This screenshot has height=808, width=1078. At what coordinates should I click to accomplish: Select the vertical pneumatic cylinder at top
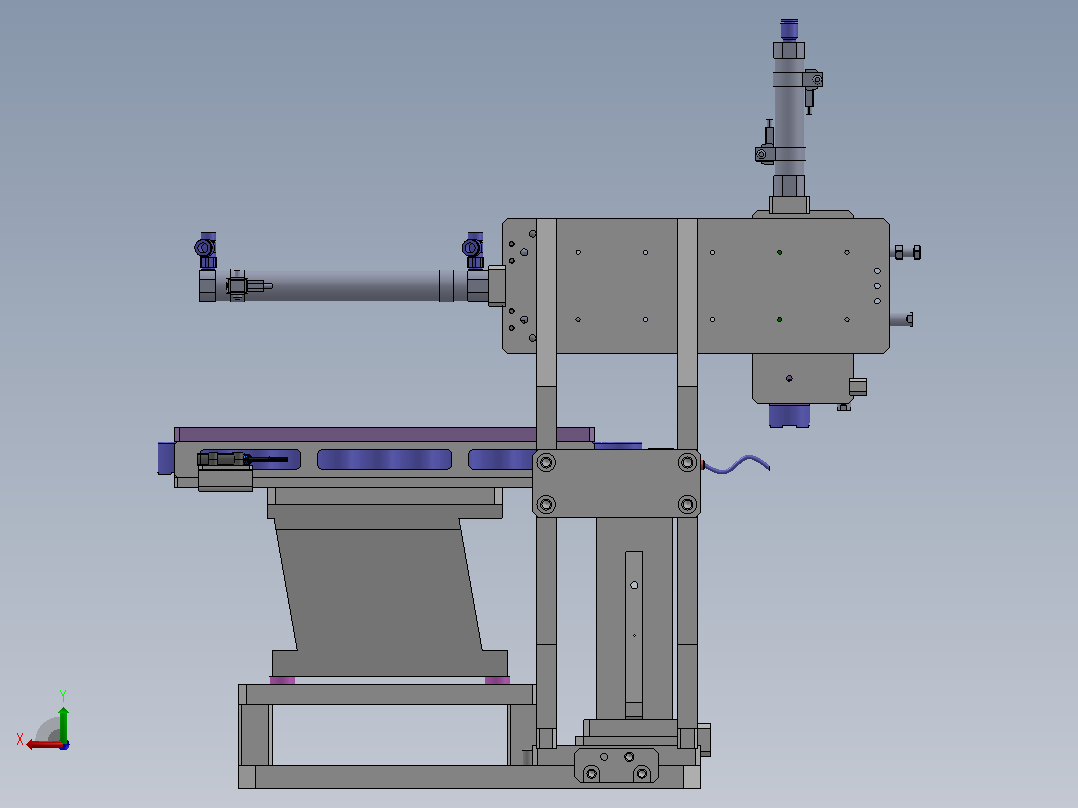coord(789,117)
